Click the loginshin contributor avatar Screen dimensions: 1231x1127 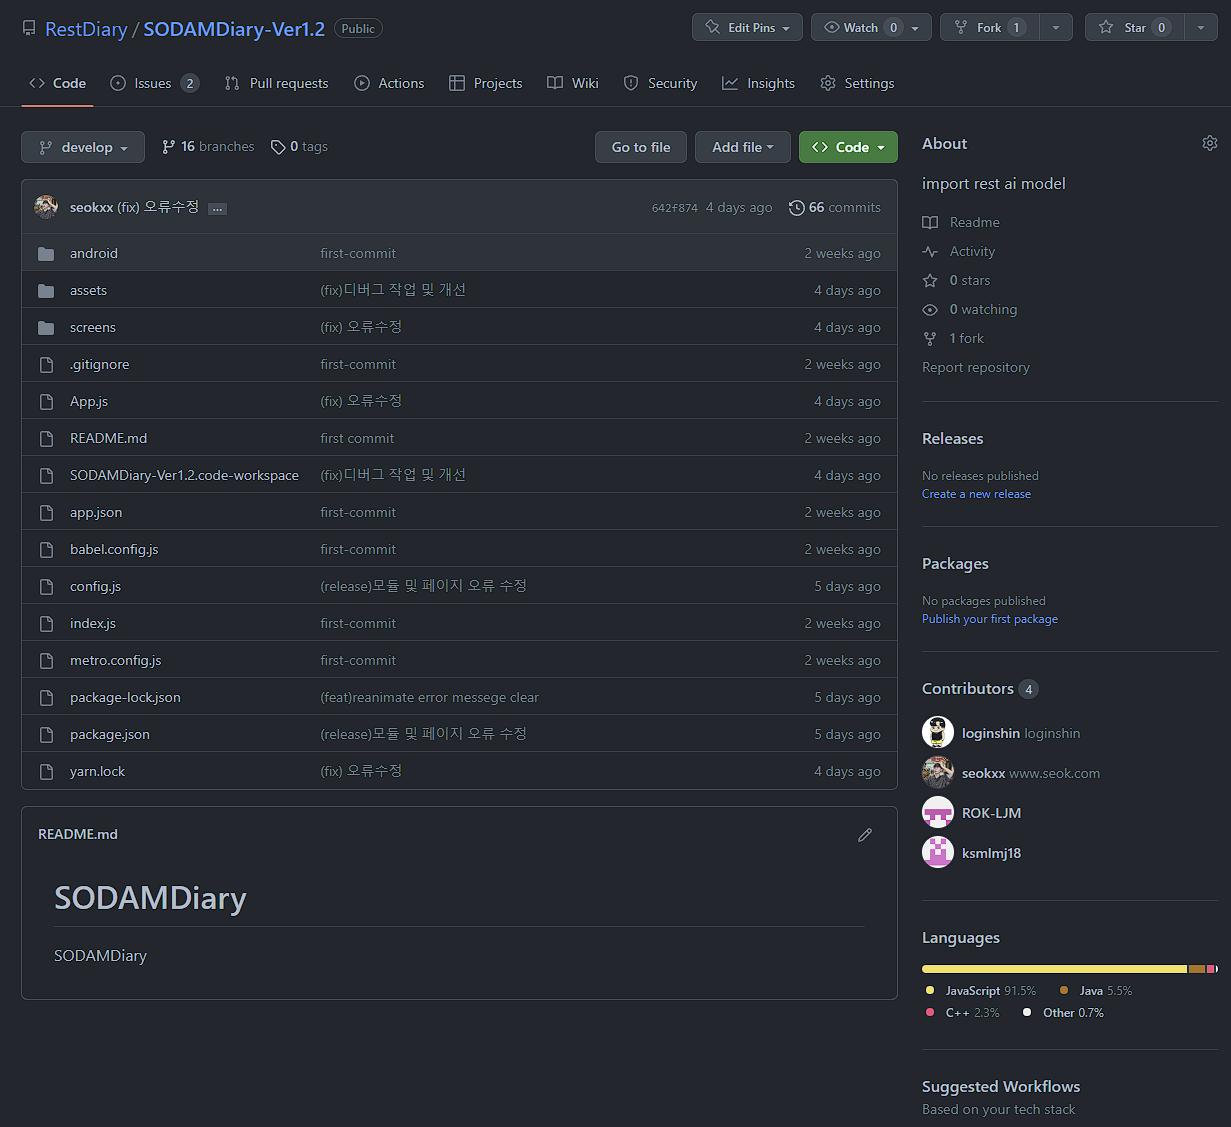pos(938,733)
